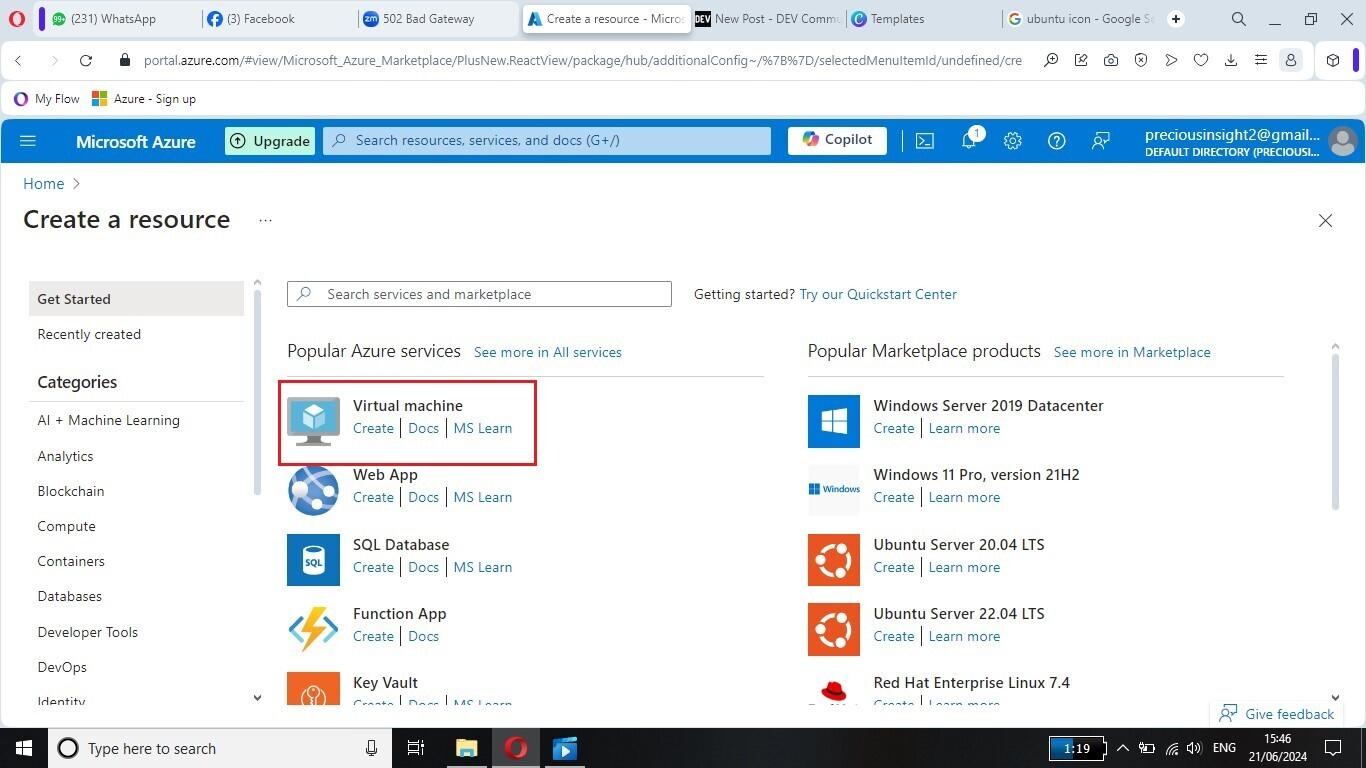
Task: Click Create under Ubuntu Server 22.04 LTS
Action: 894,636
